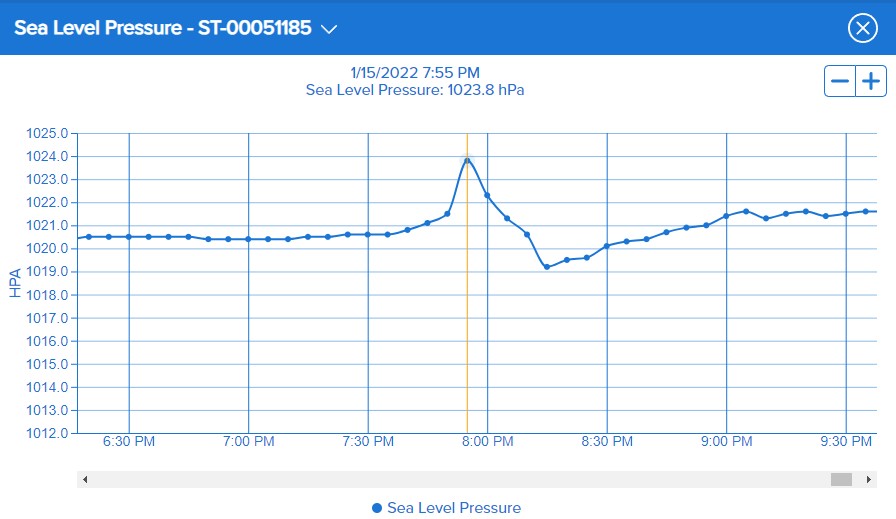Expand the chevron beside the ST-00051185 title

pyautogui.click(x=329, y=29)
